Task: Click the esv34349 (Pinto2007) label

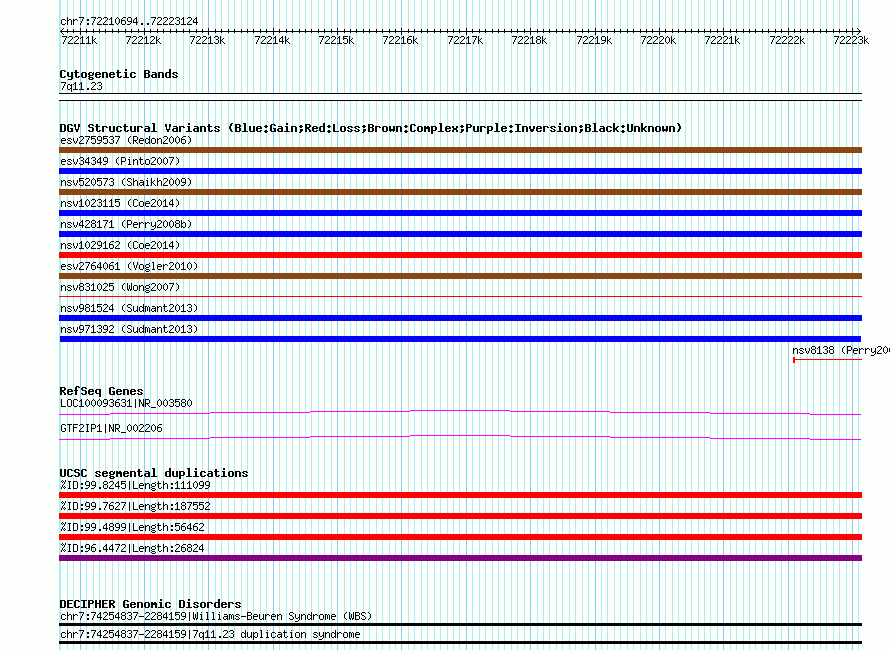Action: (x=120, y=161)
